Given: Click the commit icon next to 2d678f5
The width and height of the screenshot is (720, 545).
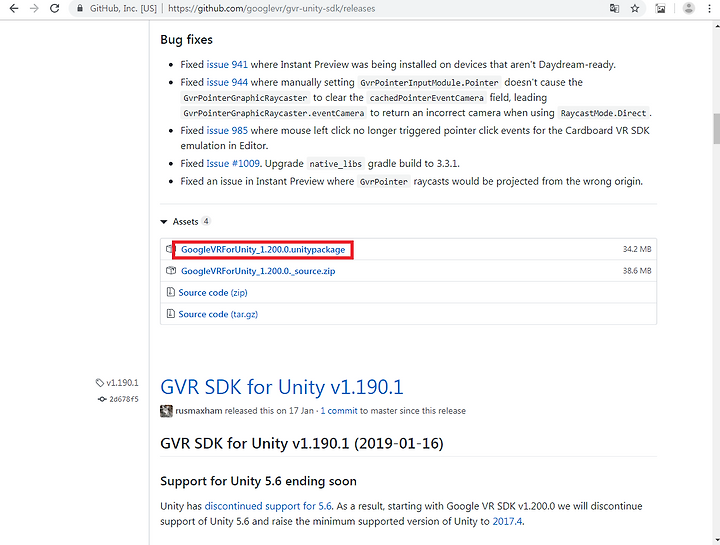Looking at the screenshot, I should pyautogui.click(x=102, y=399).
